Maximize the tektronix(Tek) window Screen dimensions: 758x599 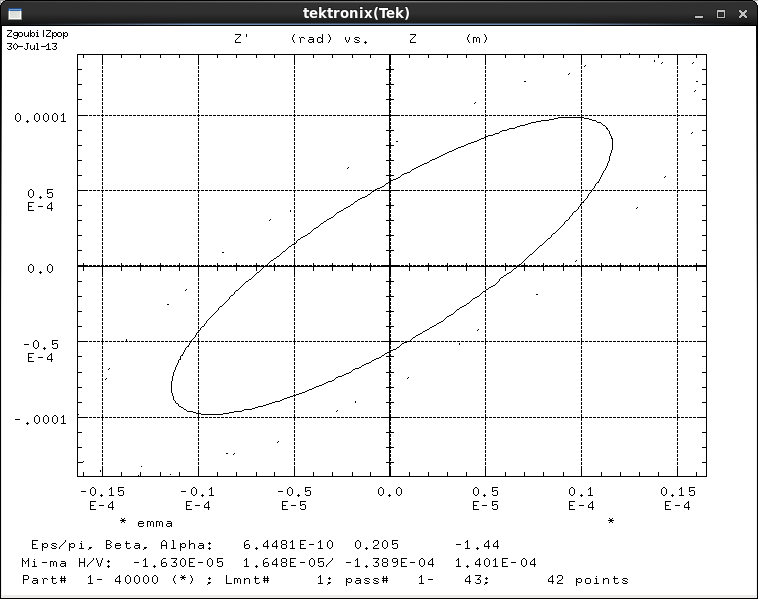click(721, 14)
